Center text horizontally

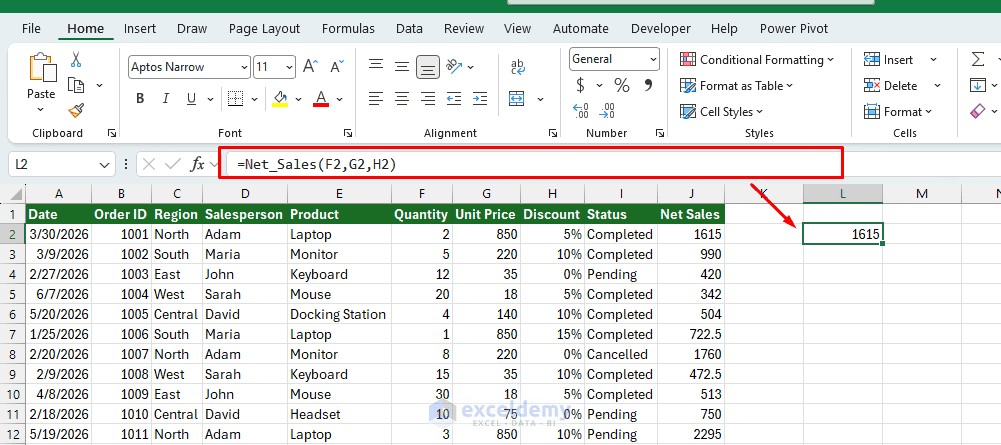click(x=402, y=99)
